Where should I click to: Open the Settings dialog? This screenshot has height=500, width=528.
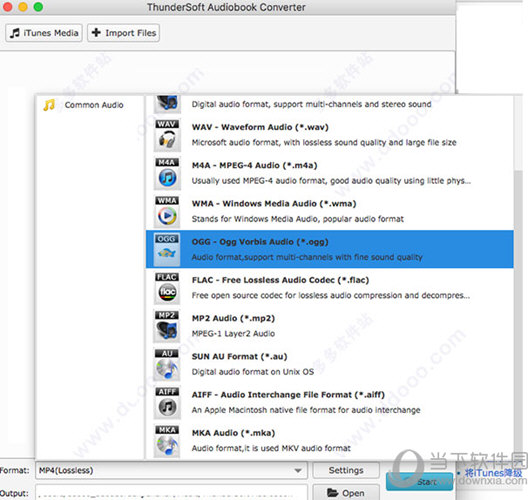346,470
